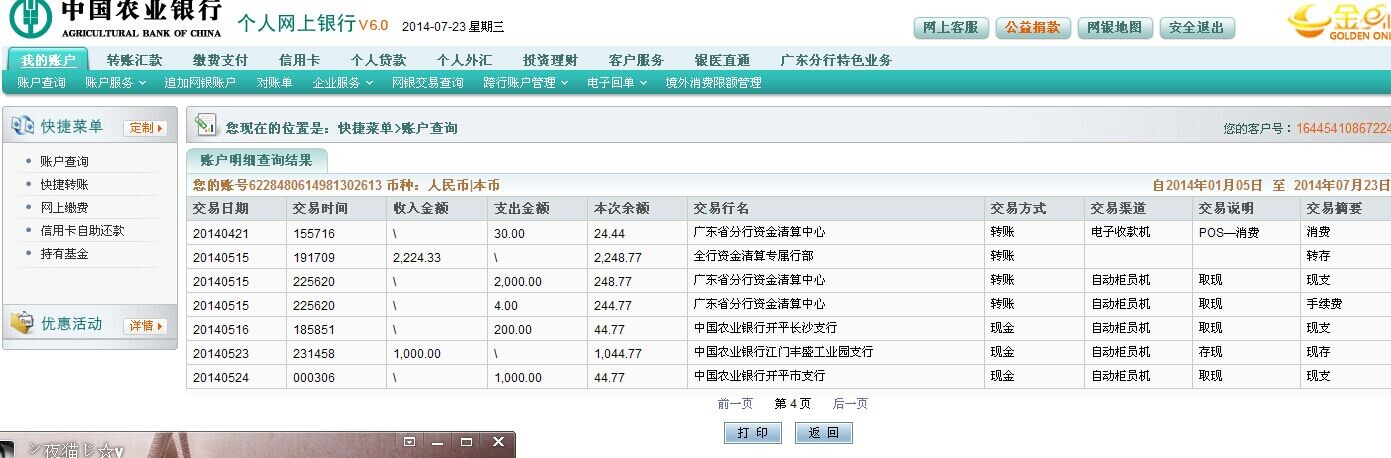
Task: Open the 跨行账户管理 dropdown
Action: point(524,83)
